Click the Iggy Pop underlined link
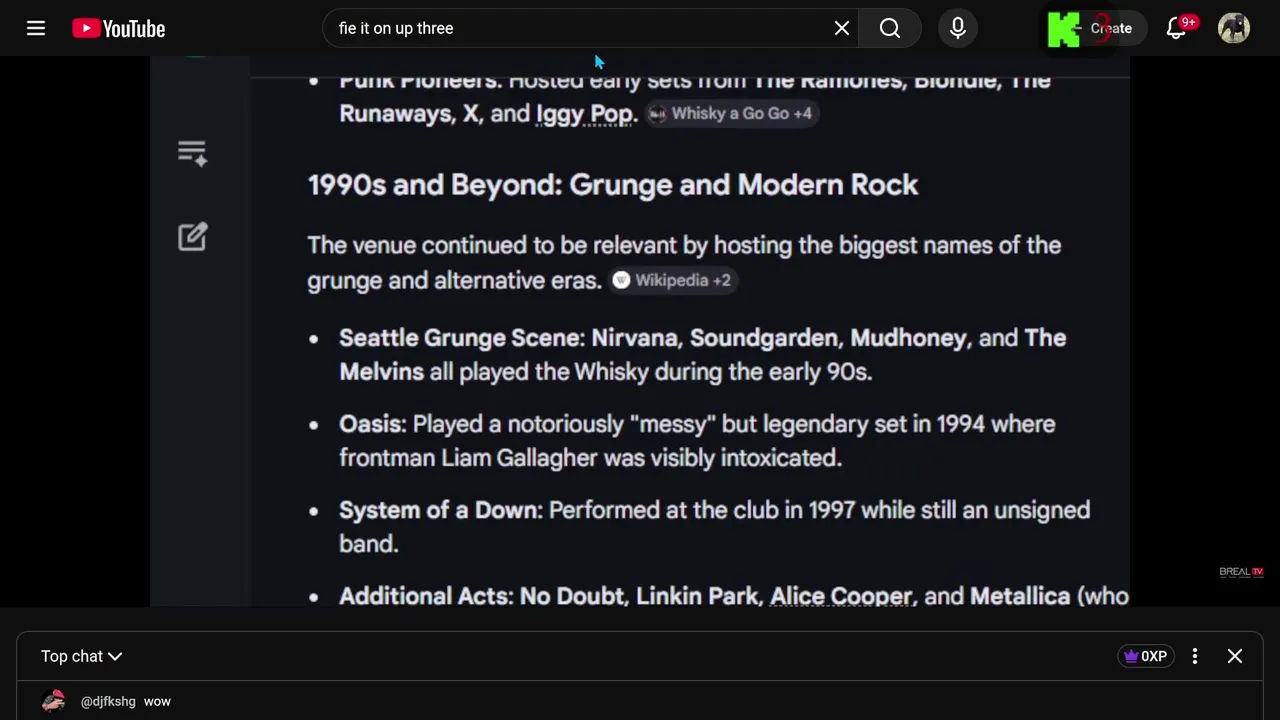1280x720 pixels. [584, 114]
